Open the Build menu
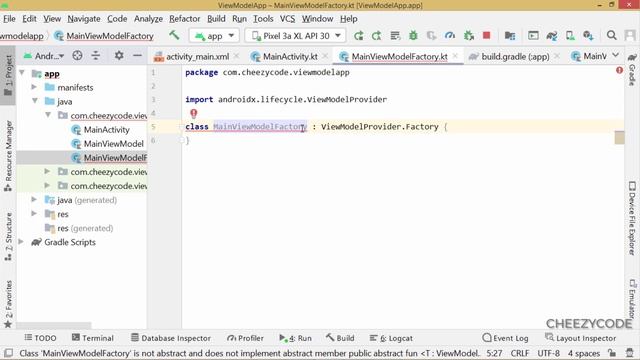 [x=216, y=19]
